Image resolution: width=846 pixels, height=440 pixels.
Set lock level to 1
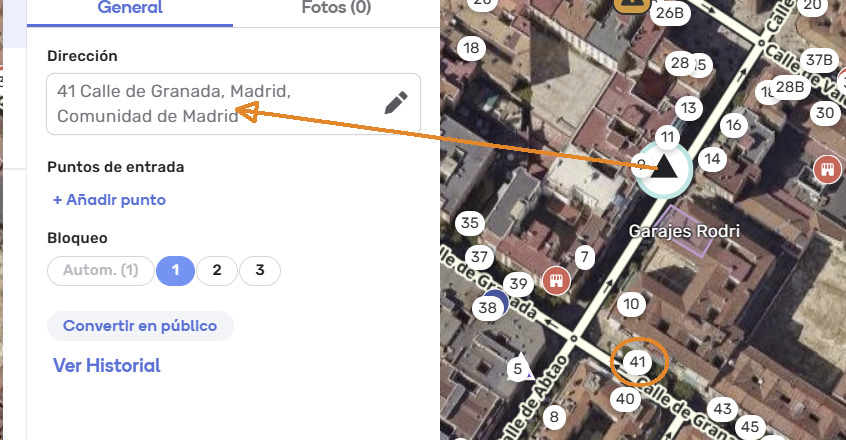(175, 270)
